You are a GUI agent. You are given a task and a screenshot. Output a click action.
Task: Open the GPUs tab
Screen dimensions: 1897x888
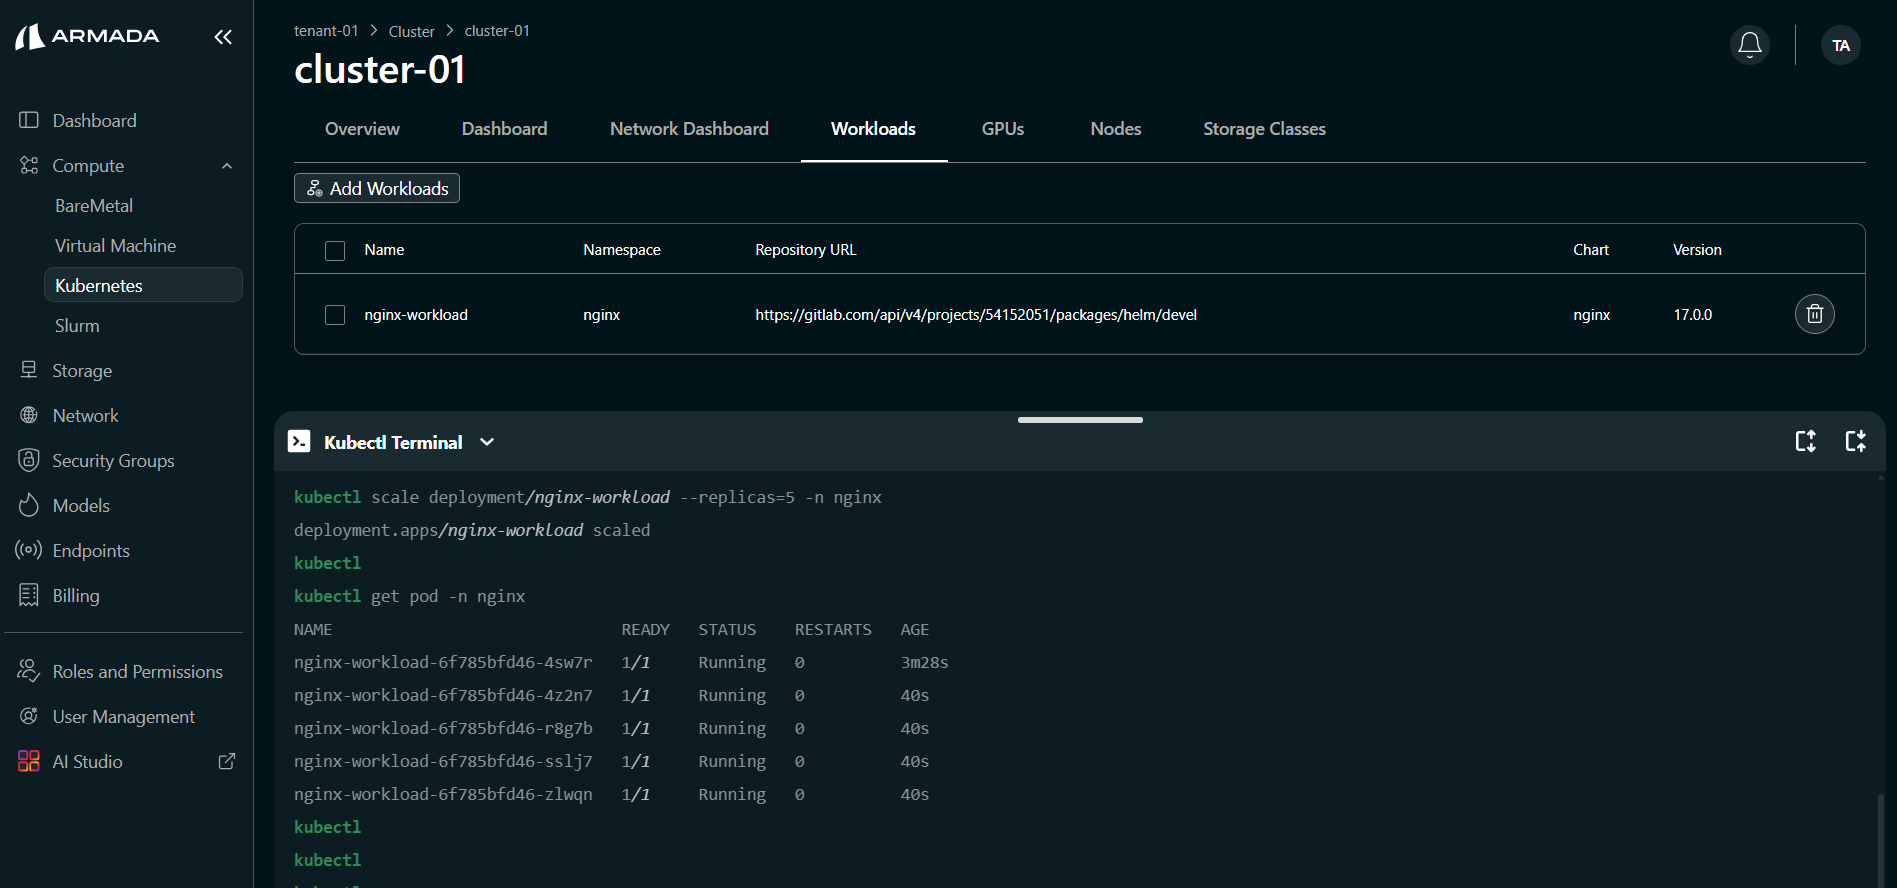click(1003, 129)
